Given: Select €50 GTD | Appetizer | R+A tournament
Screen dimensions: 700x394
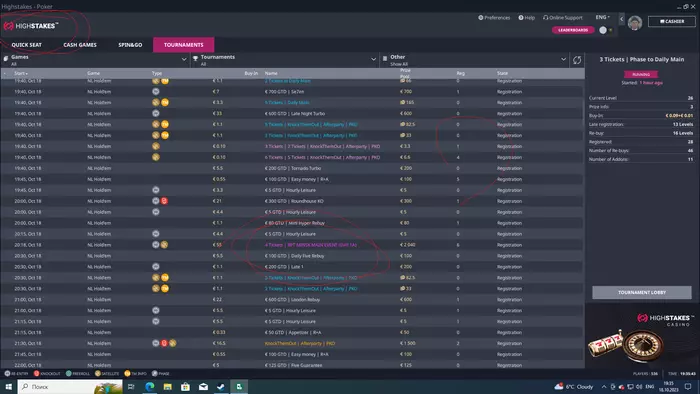Looking at the screenshot, I should coord(292,332).
